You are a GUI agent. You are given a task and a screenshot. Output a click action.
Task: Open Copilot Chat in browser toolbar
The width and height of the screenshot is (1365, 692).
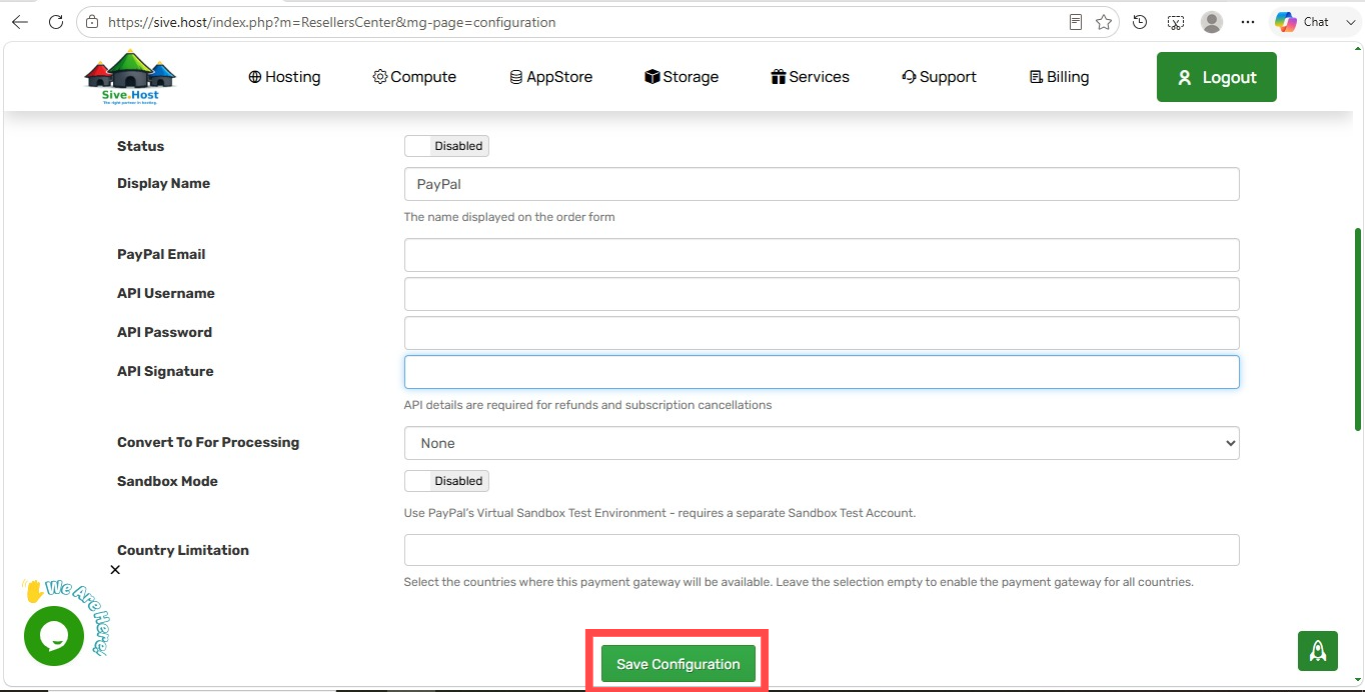click(1302, 22)
